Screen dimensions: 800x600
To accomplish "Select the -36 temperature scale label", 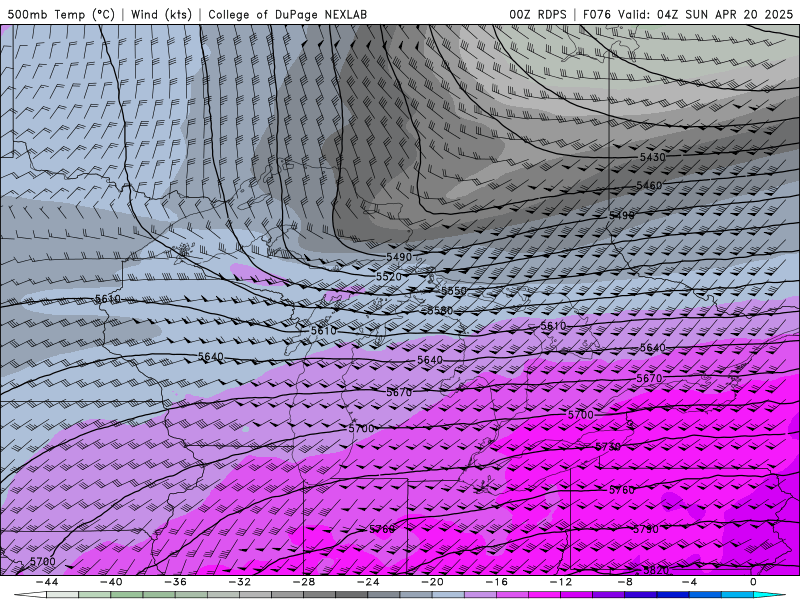I will [176, 582].
